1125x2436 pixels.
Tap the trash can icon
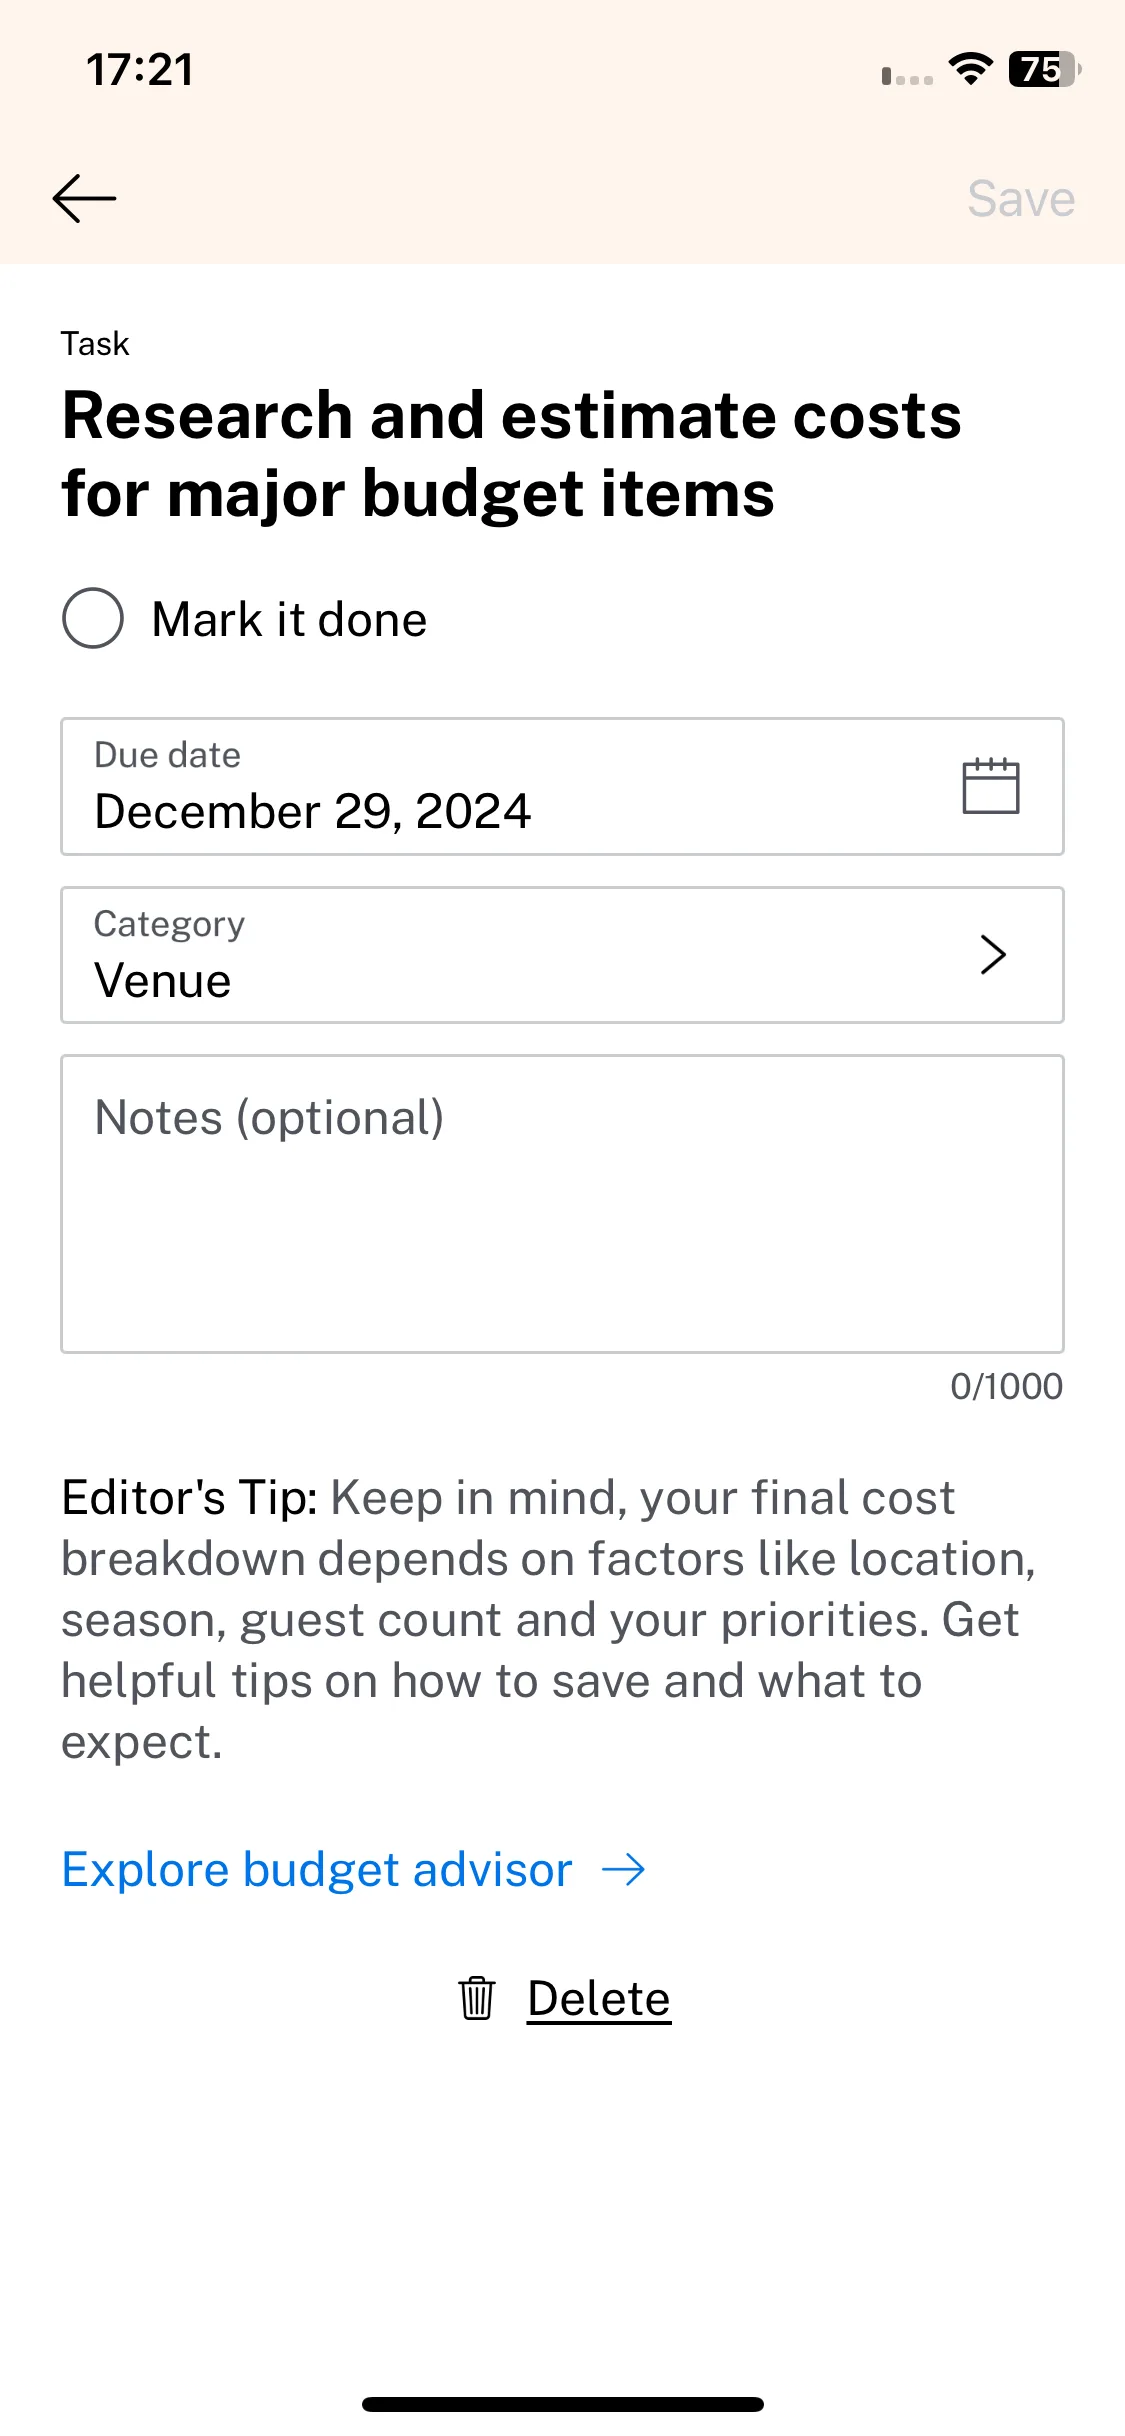(x=477, y=1998)
